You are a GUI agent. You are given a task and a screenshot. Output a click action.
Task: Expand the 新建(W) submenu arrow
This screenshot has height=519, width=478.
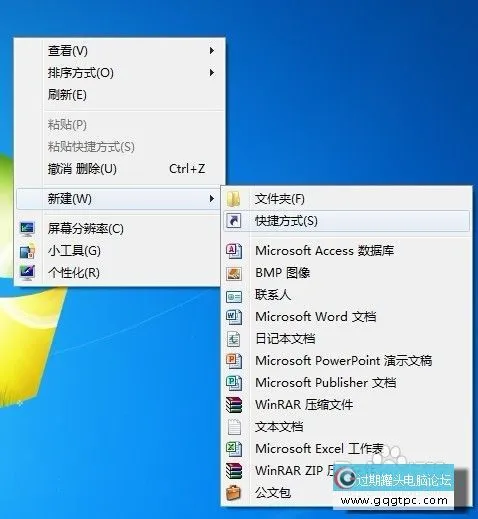[212, 199]
